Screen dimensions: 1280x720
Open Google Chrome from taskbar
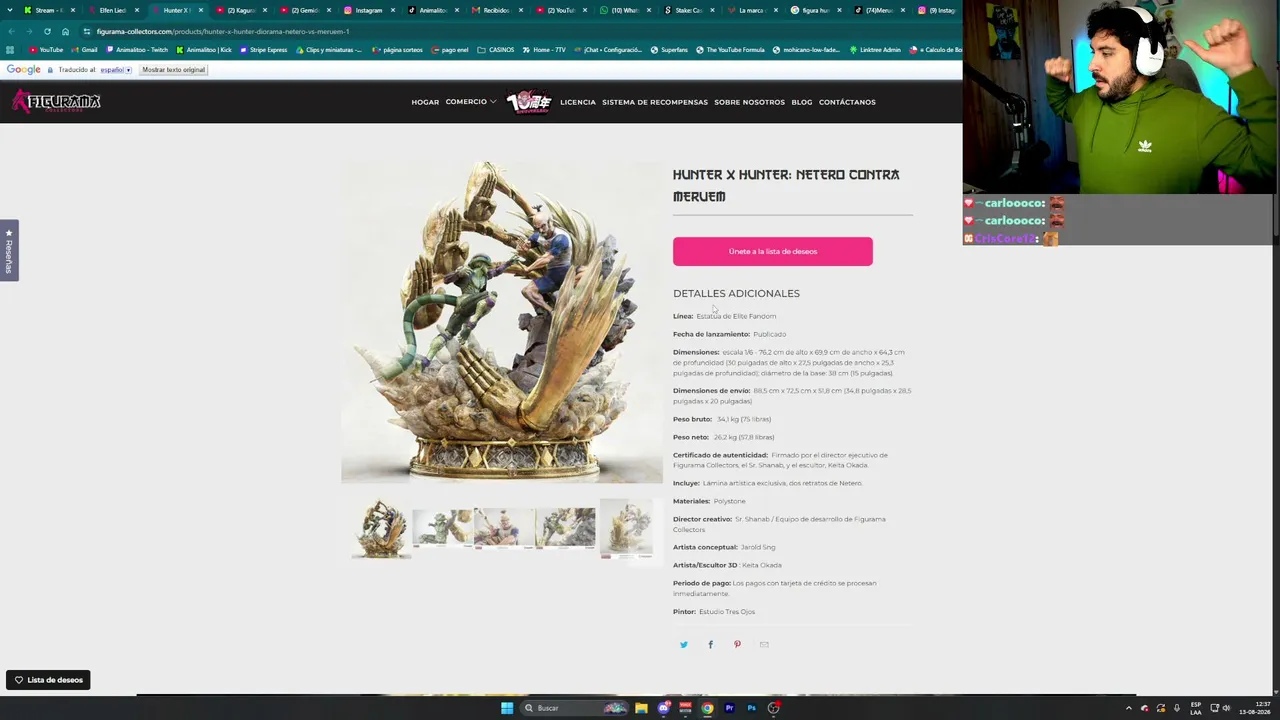707,708
